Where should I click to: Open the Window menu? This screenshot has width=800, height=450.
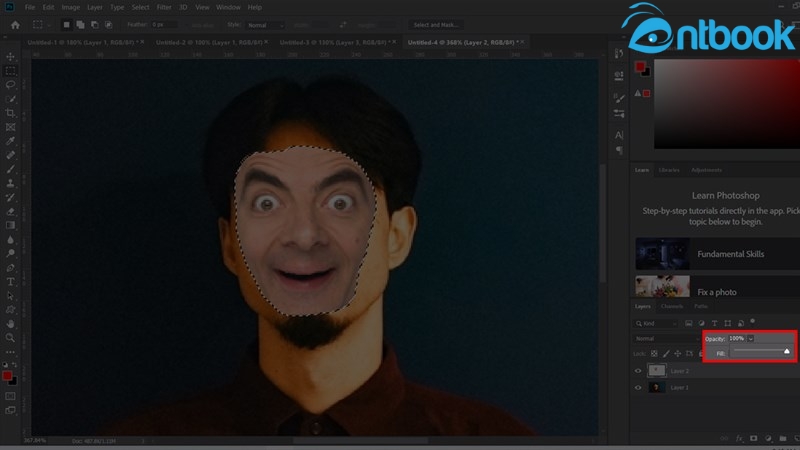[228, 7]
